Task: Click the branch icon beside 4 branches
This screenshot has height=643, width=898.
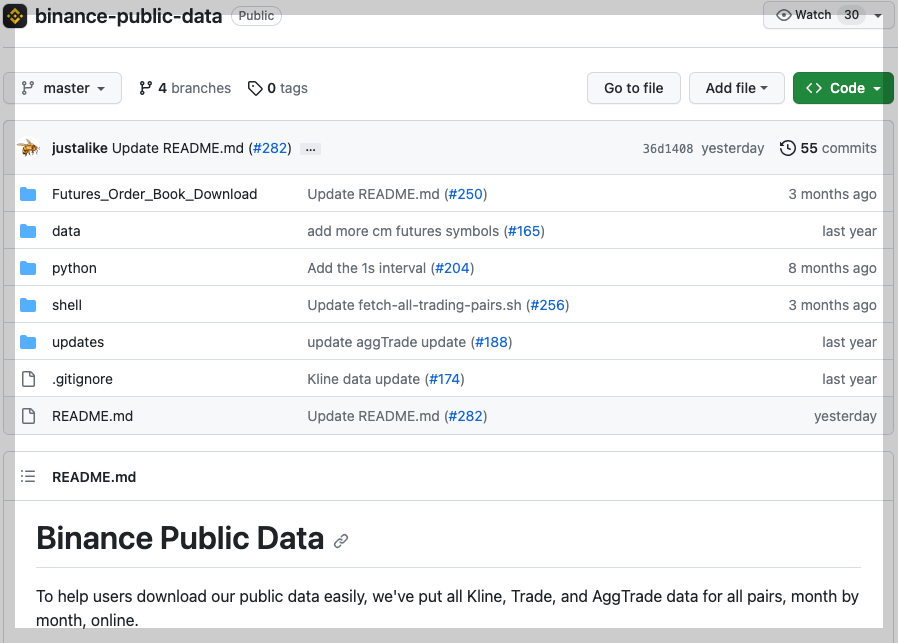Action: [145, 88]
